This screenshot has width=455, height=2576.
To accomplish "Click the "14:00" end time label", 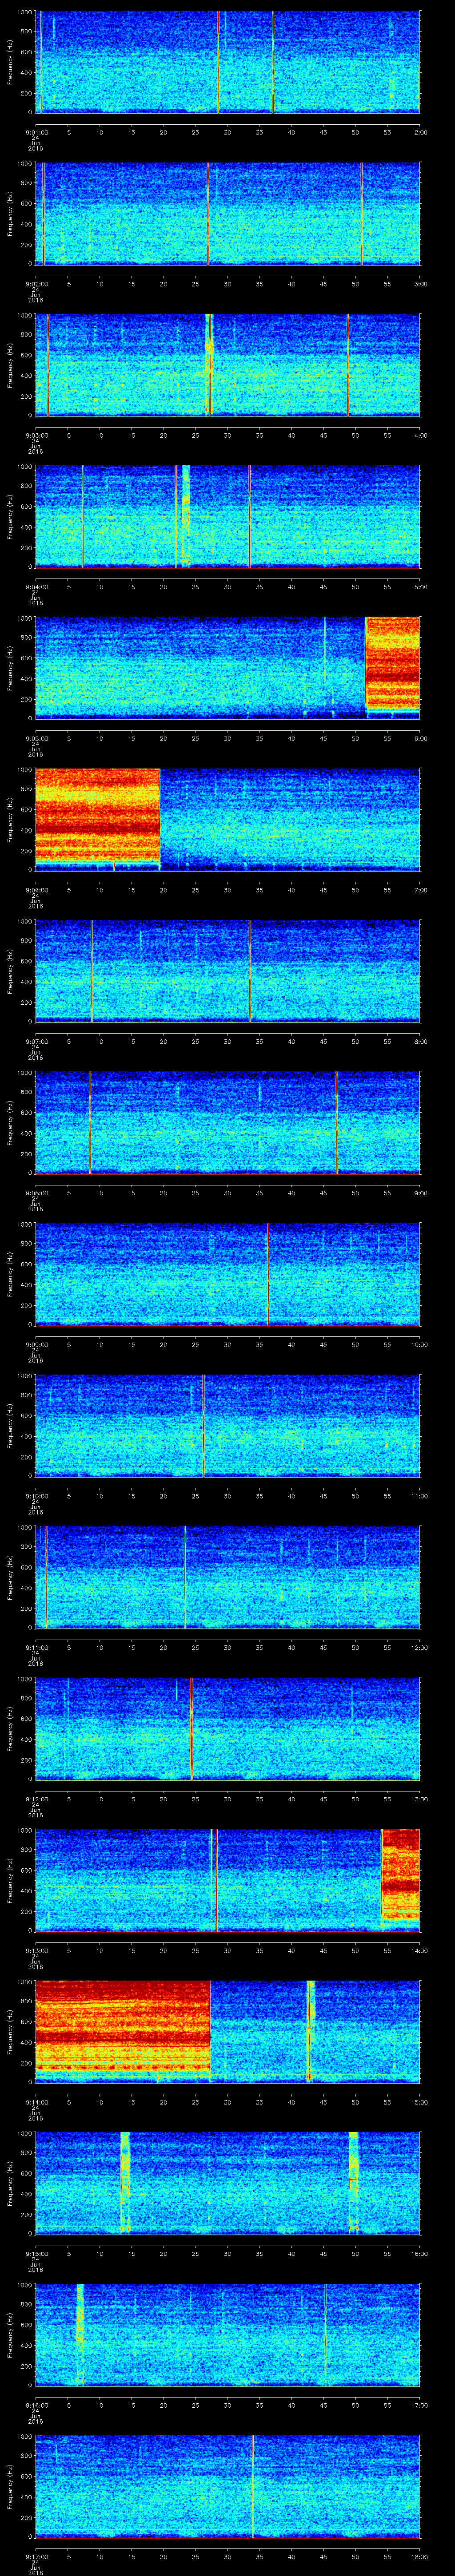I will [419, 1950].
